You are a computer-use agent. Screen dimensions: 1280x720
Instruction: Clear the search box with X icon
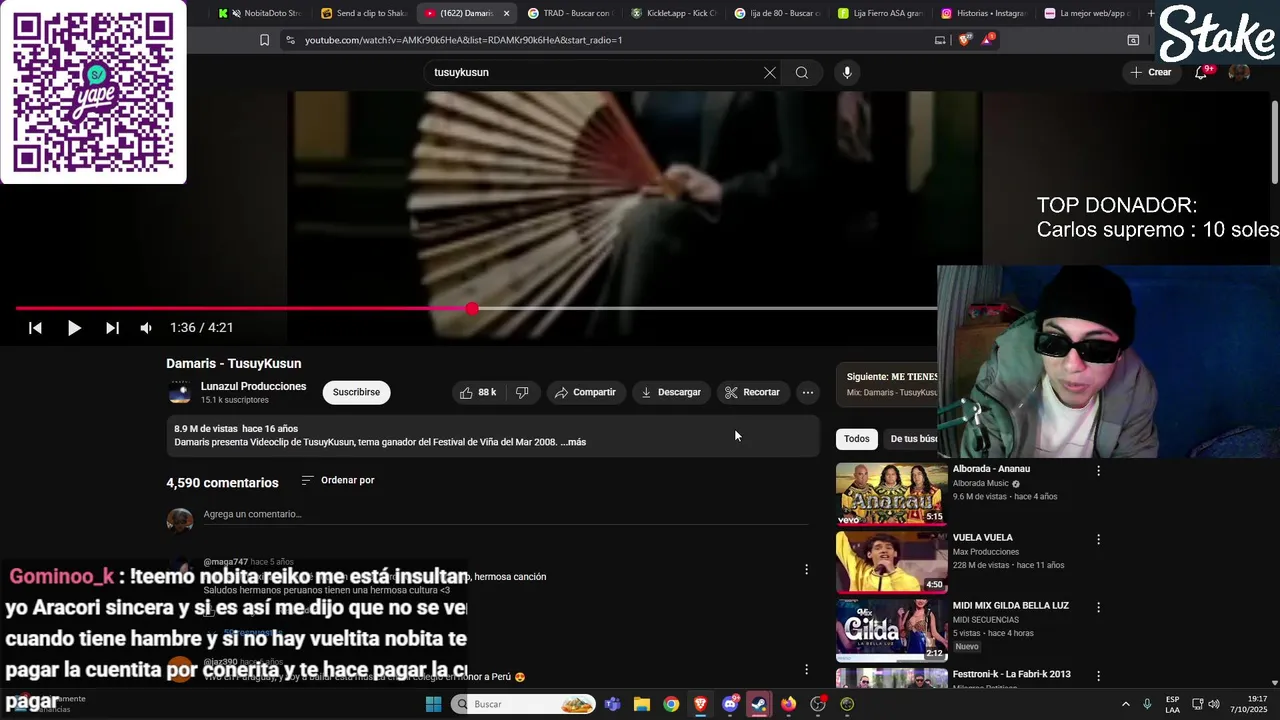pos(770,72)
